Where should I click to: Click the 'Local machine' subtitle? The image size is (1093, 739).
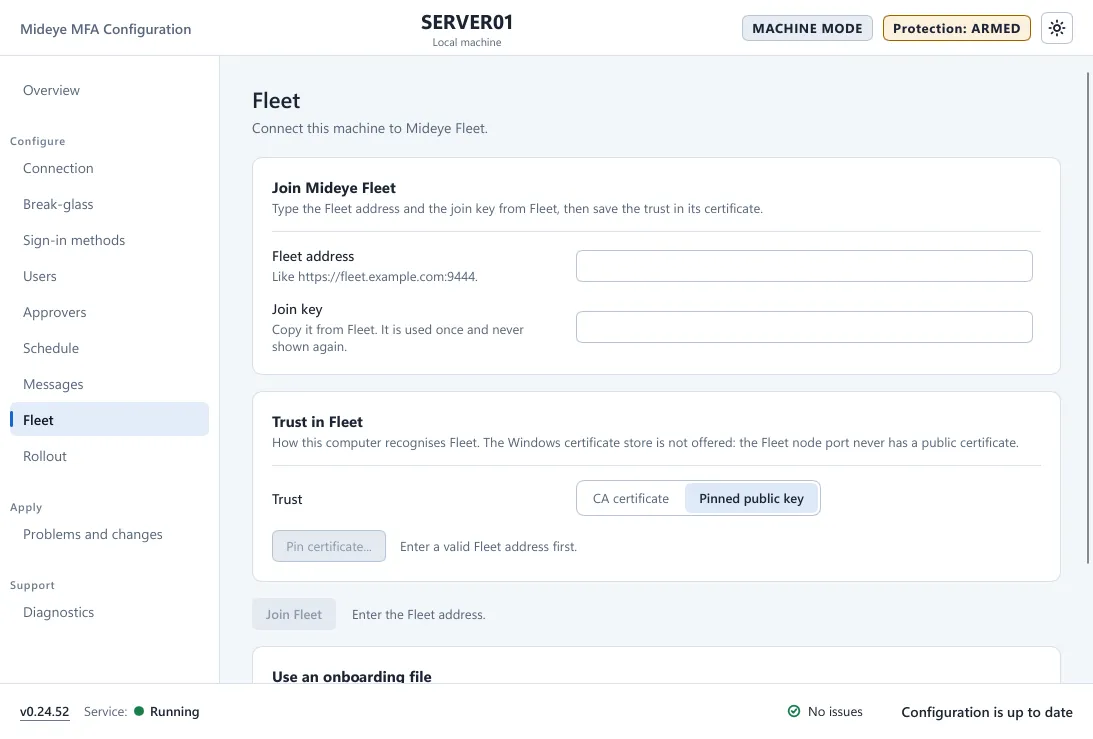coord(467,43)
